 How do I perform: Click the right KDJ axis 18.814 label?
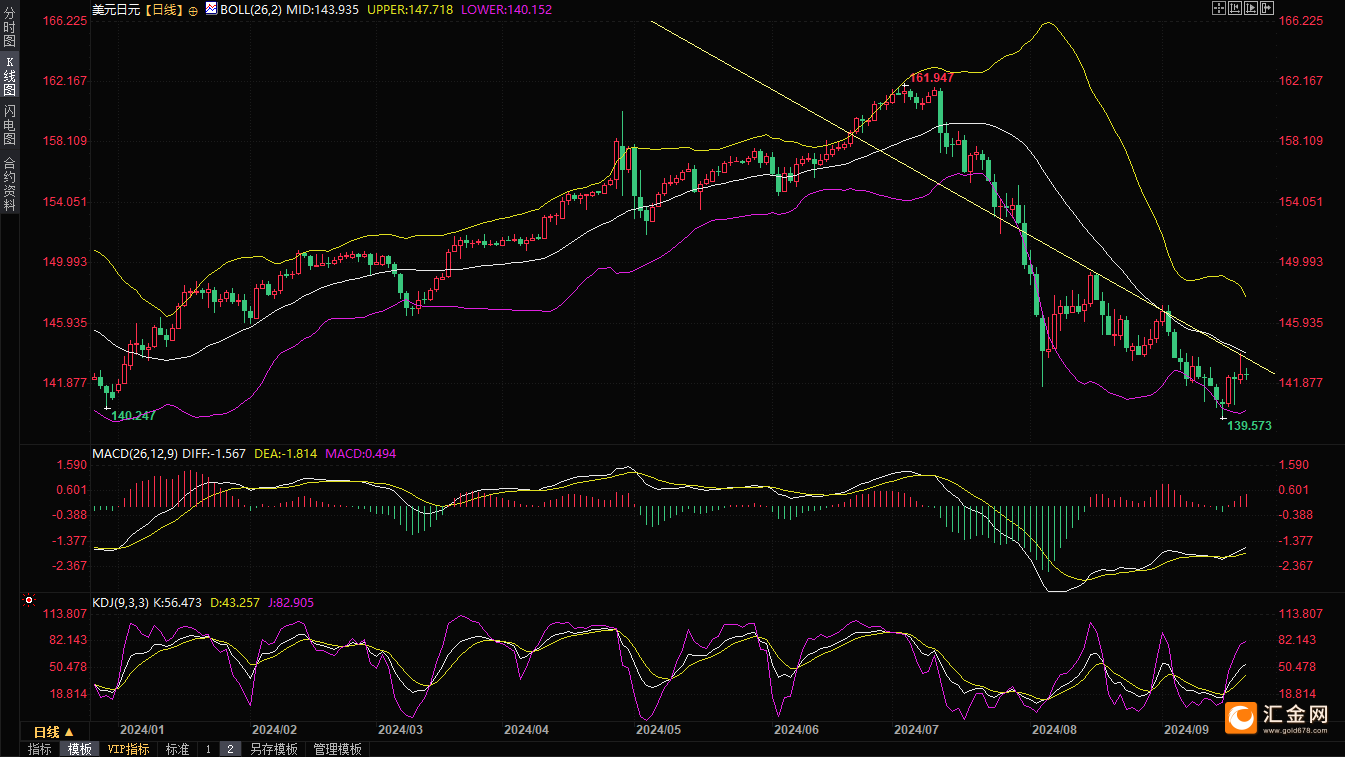click(x=1298, y=694)
